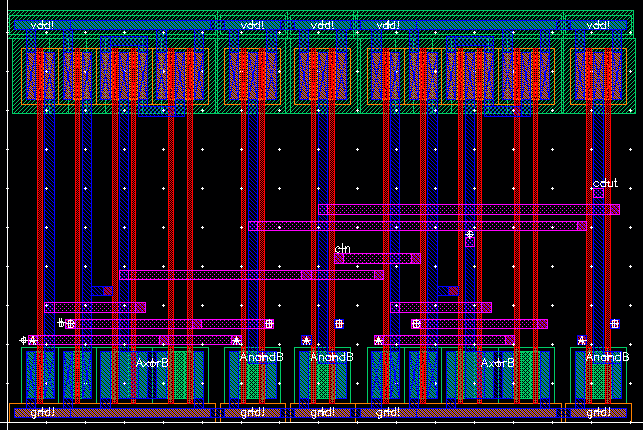Pick the topmost long magenta wire reaching cout
Viewport: 643px width, 430px height.
(469, 209)
